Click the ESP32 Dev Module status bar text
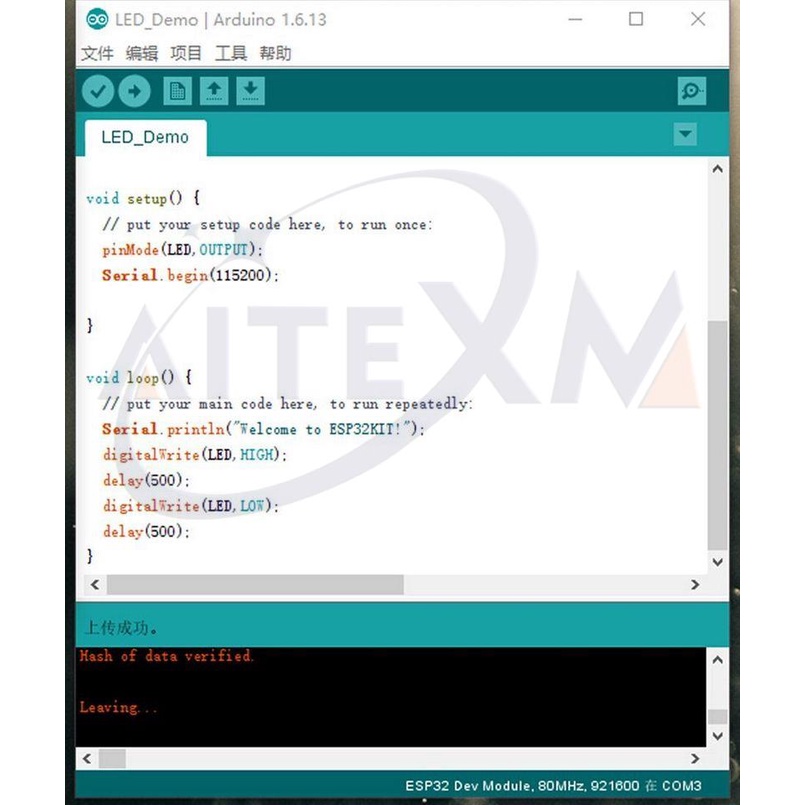Screen dimensions: 805x805 point(553,786)
